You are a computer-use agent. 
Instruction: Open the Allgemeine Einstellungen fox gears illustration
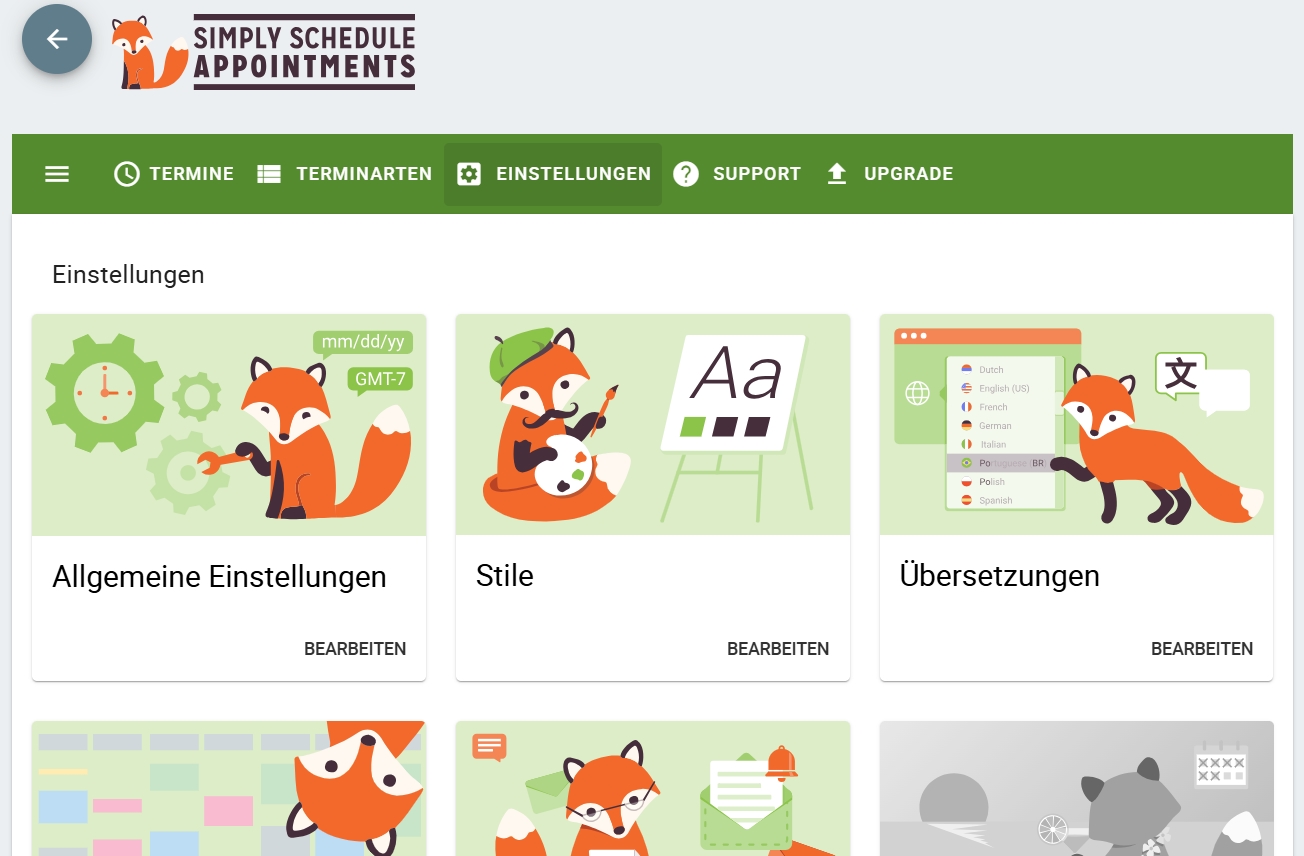229,425
